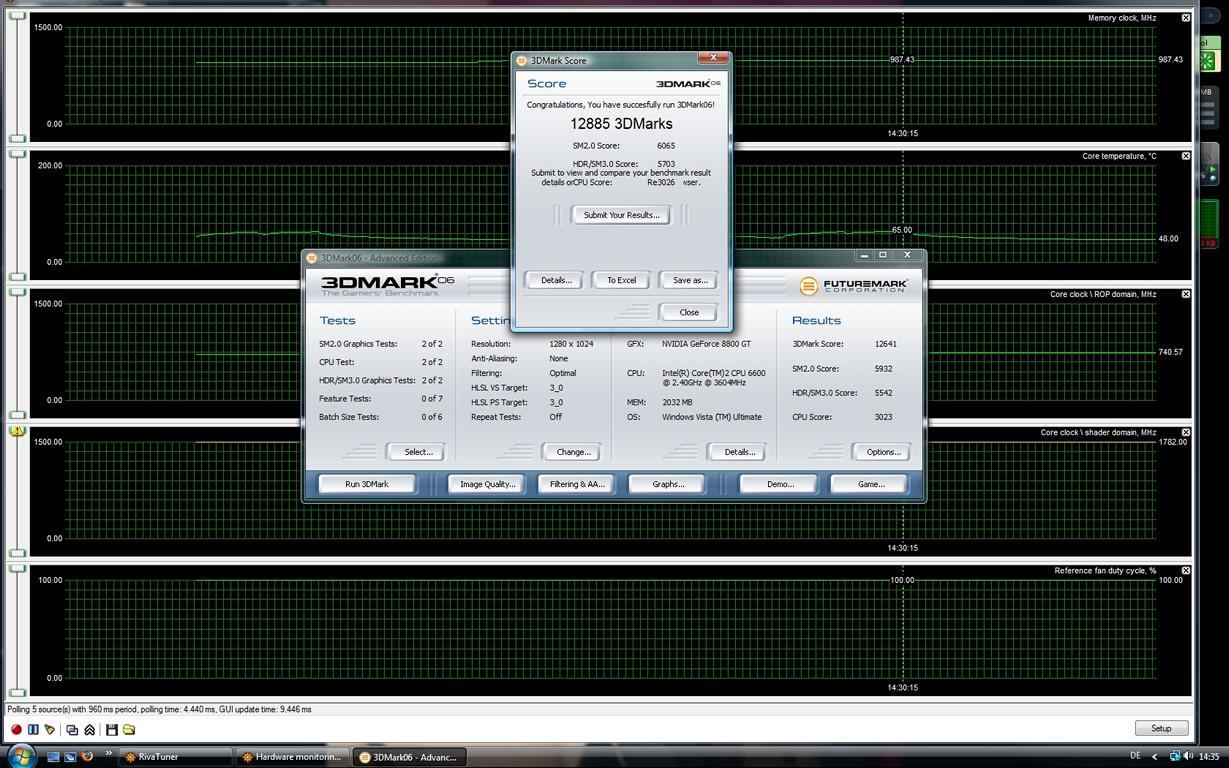Click the volume tray icon

pyautogui.click(x=1188, y=756)
